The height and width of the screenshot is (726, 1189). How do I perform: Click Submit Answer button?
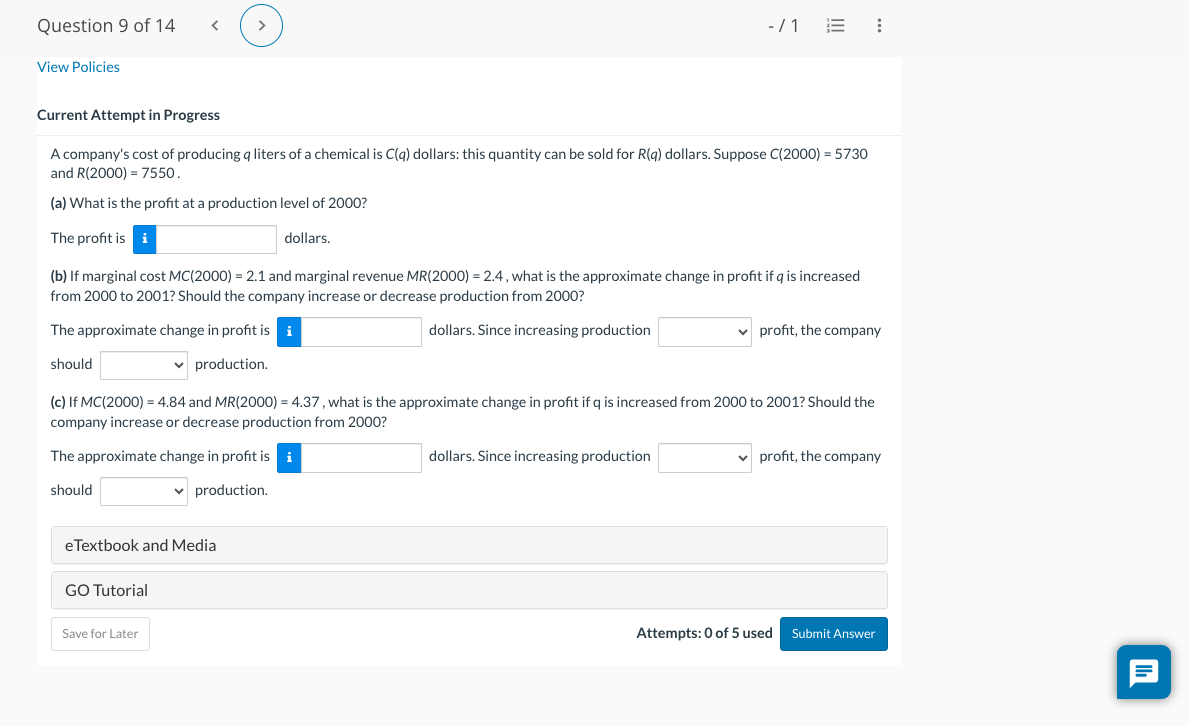click(833, 633)
